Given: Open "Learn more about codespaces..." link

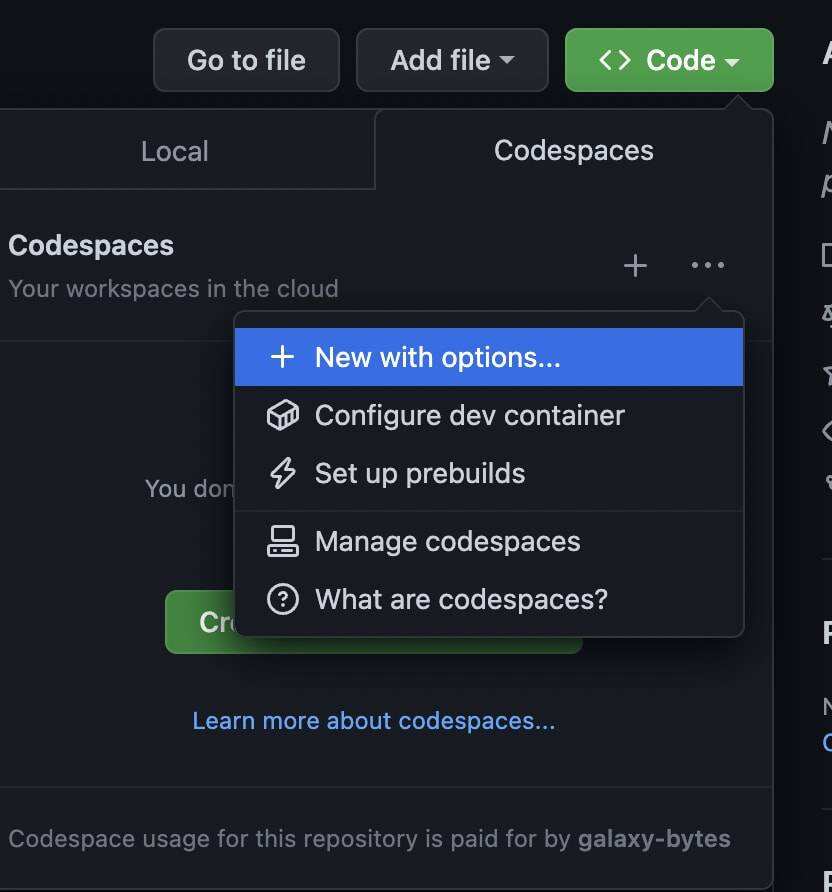Looking at the screenshot, I should (x=373, y=720).
